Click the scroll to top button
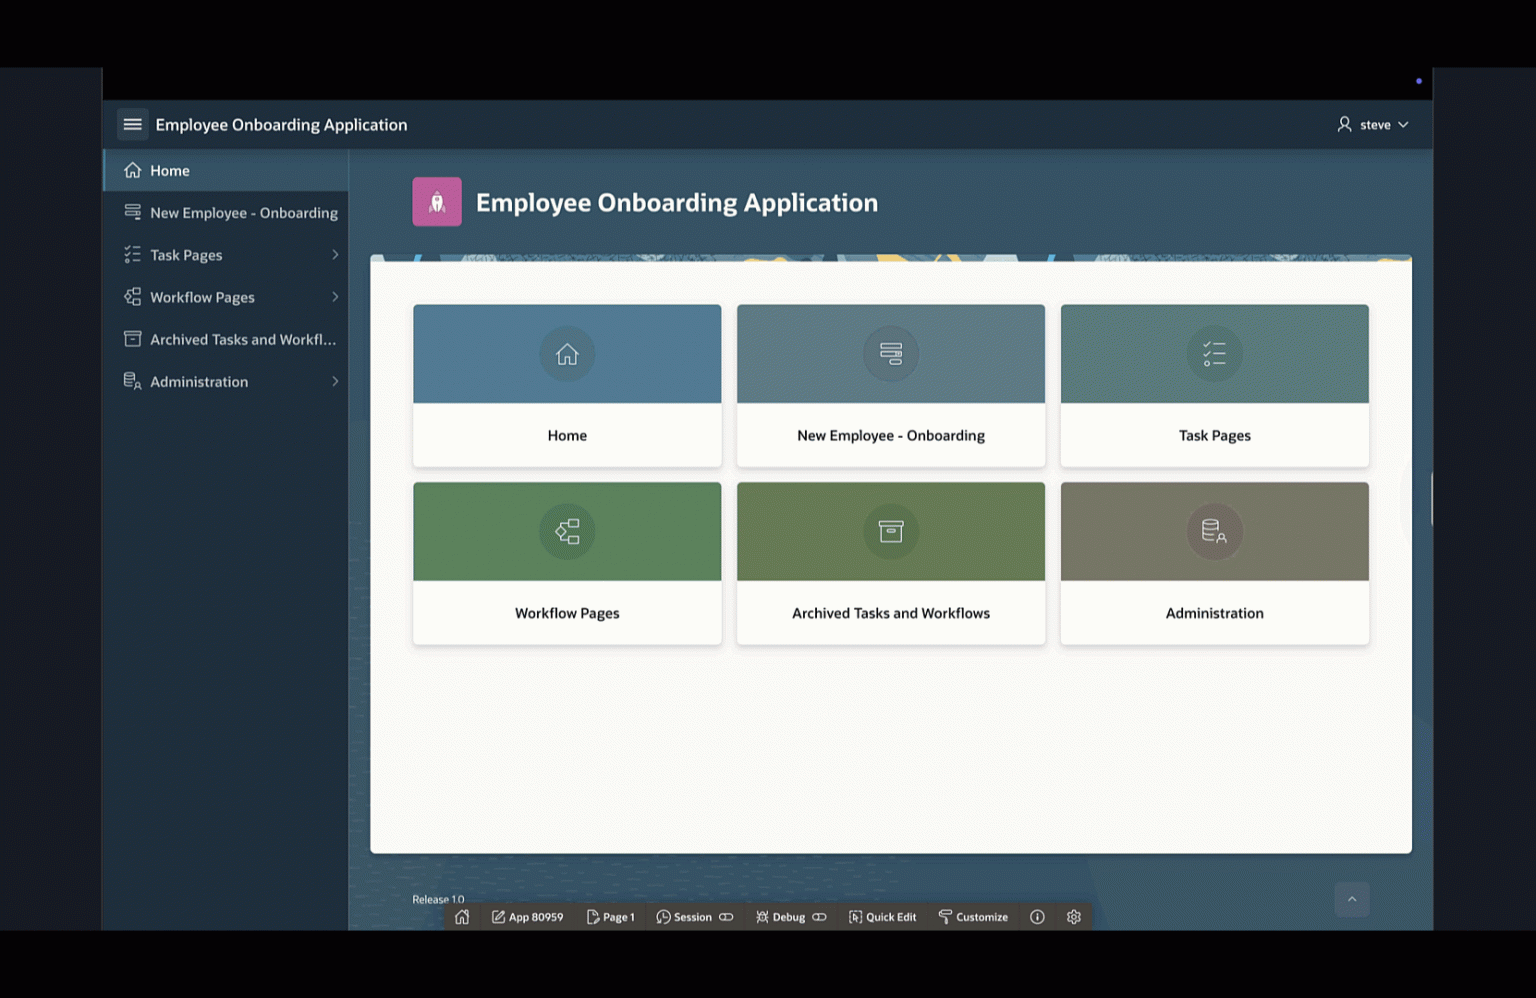1536x998 pixels. tap(1351, 899)
